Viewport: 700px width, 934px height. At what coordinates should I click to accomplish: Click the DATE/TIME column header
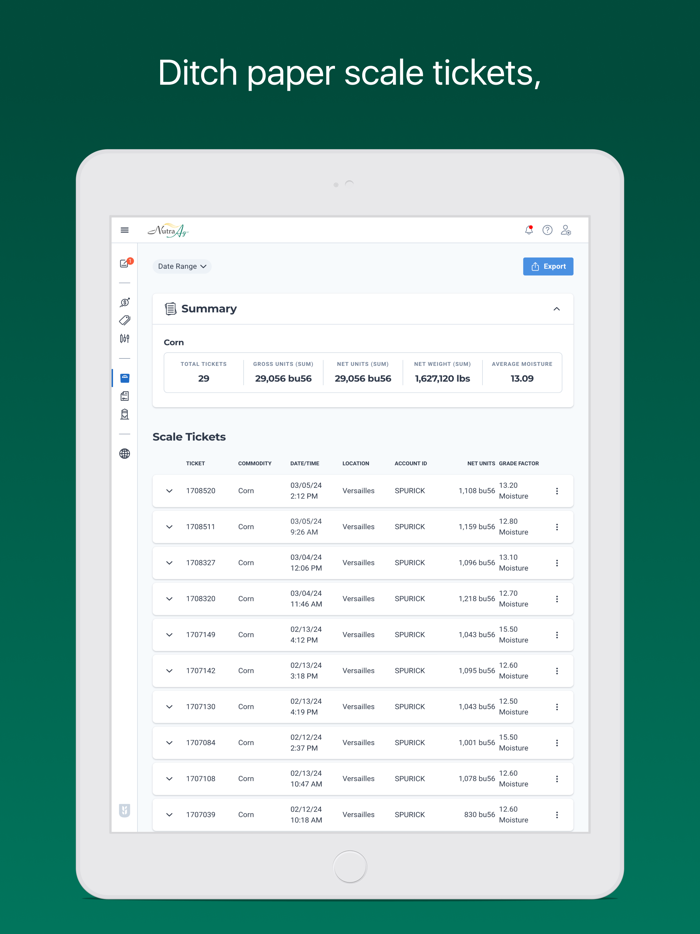[304, 463]
